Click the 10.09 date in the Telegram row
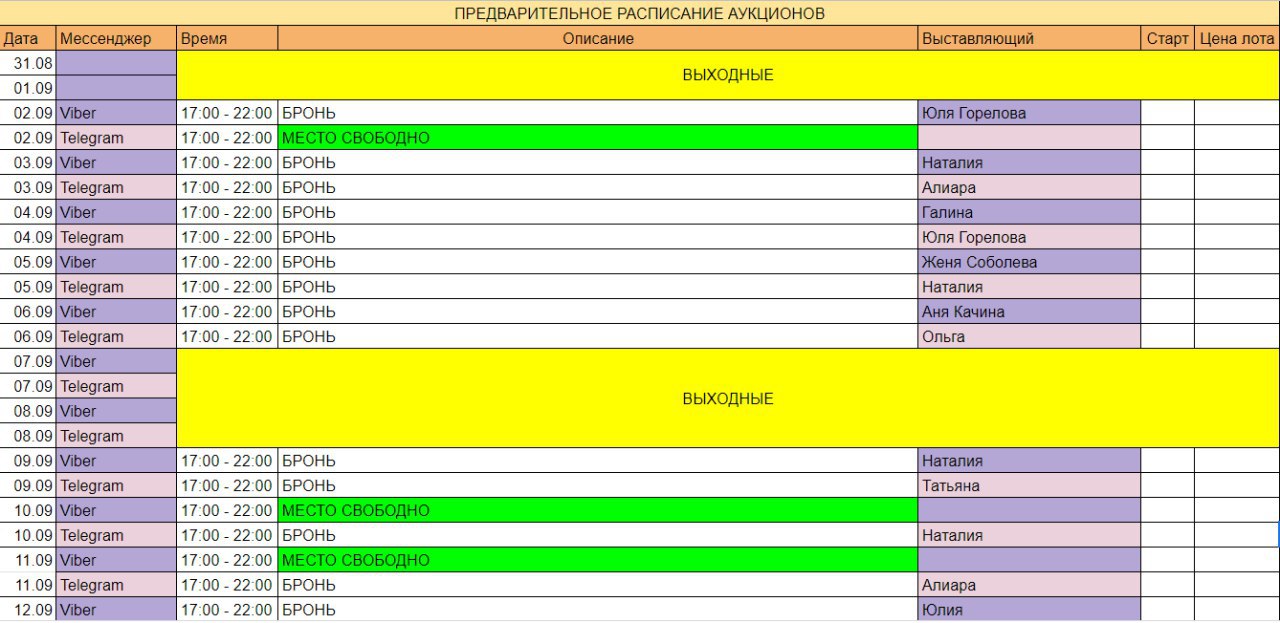The width and height of the screenshot is (1280, 623). click(x=28, y=535)
